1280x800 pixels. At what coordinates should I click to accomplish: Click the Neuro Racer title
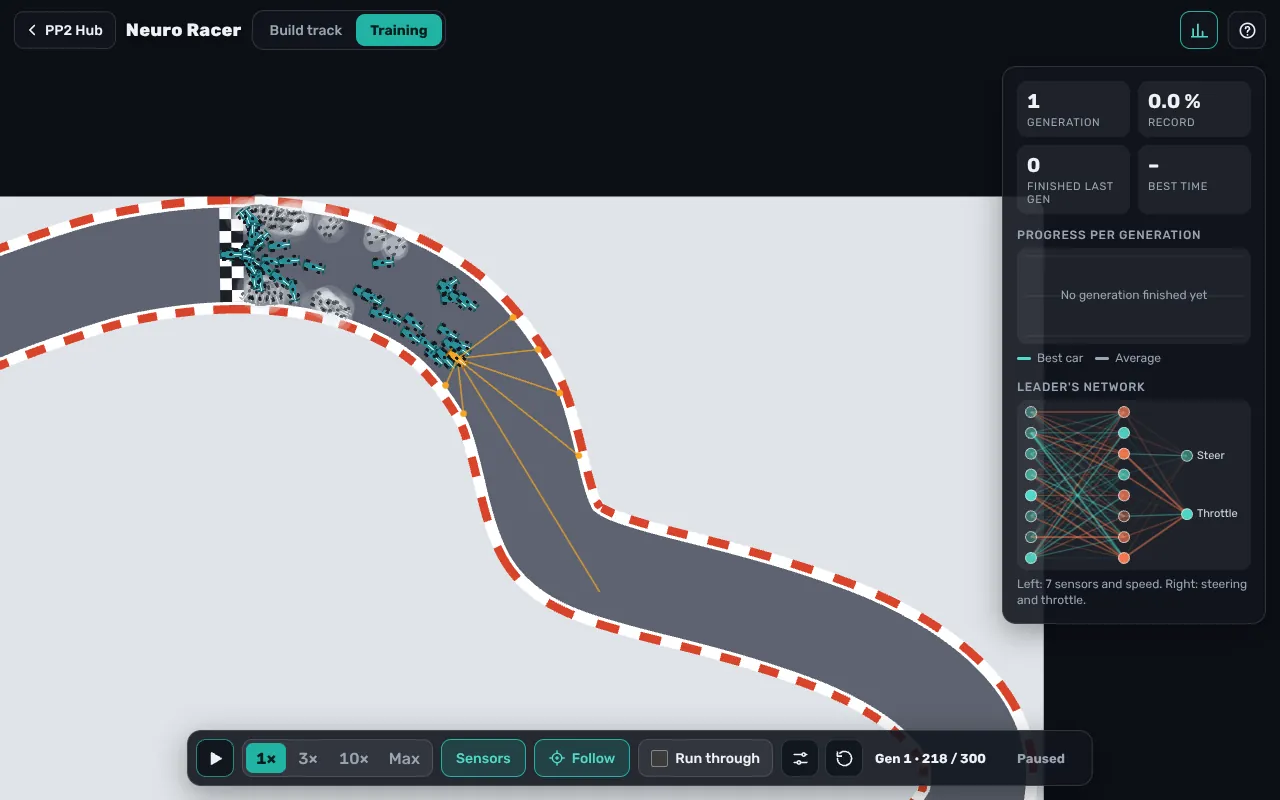coord(183,30)
